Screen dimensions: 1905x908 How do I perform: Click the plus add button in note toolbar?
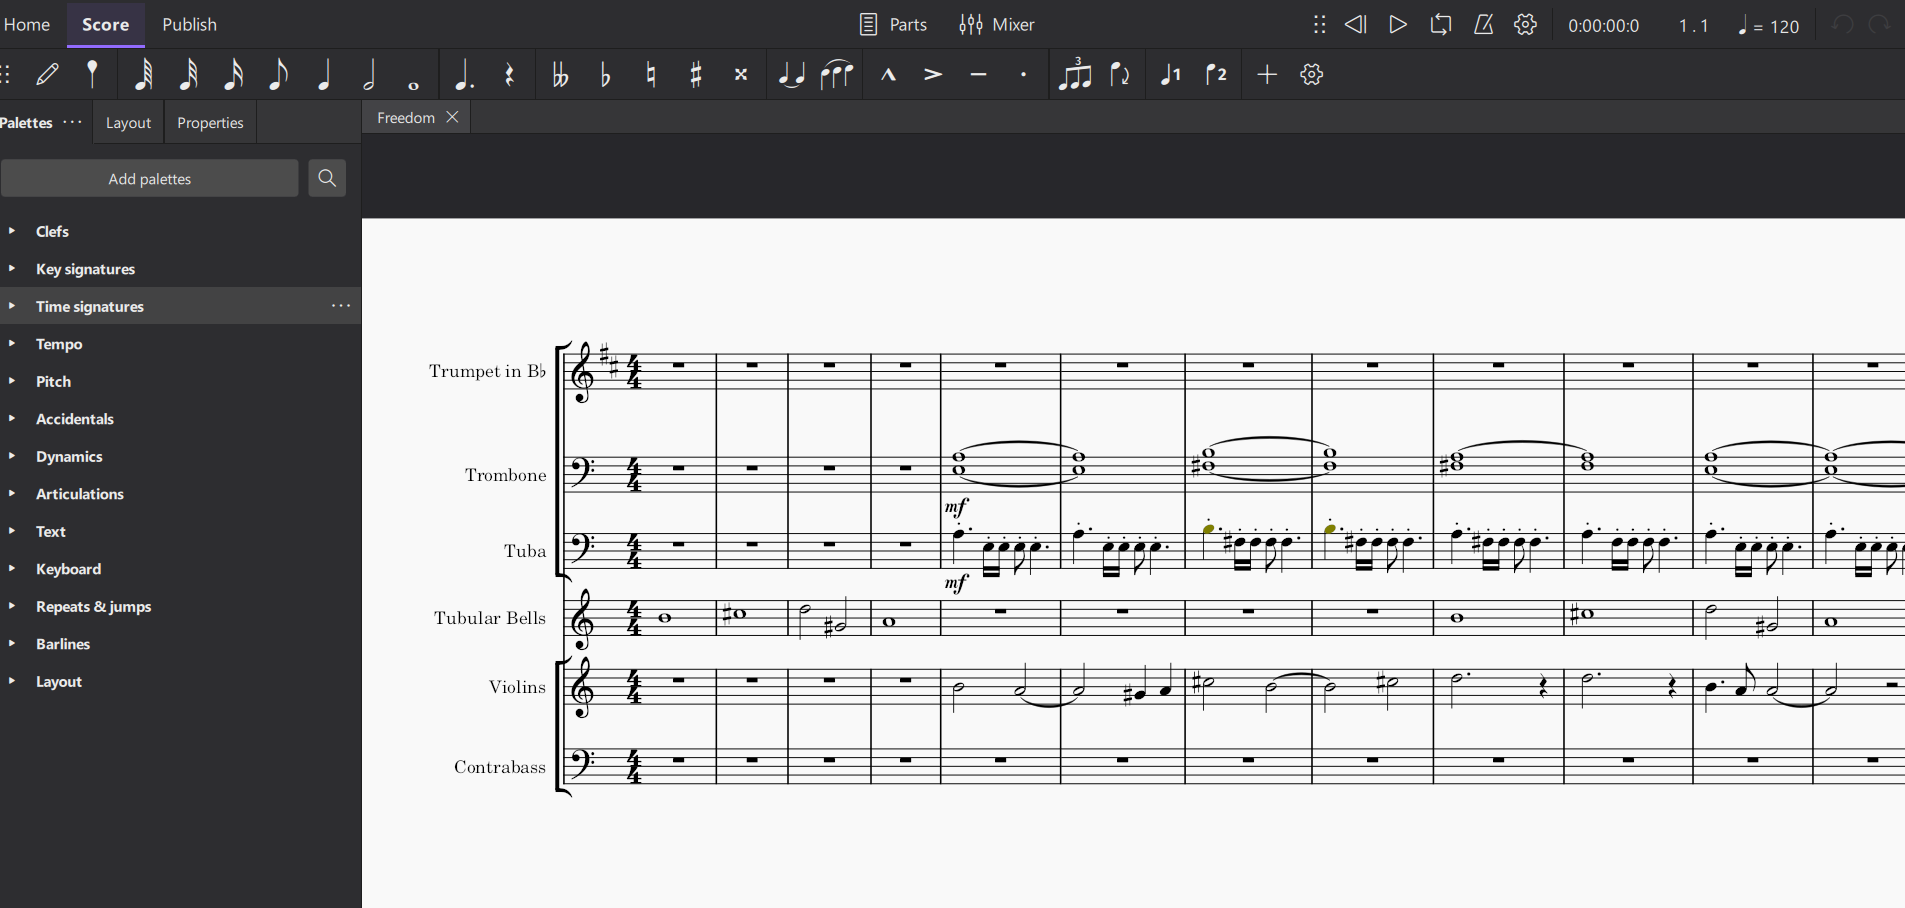pos(1267,74)
